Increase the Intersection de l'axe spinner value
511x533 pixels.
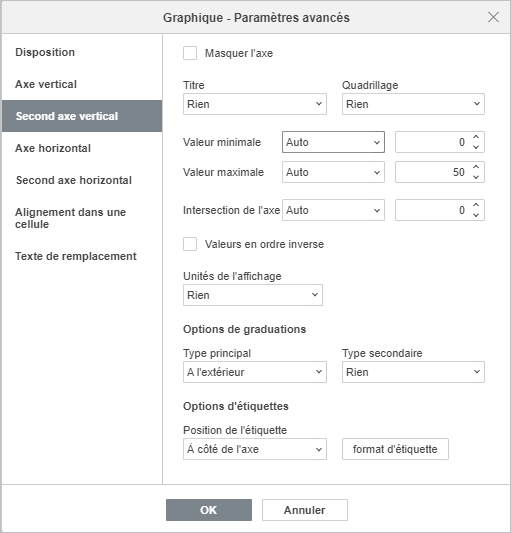[x=476, y=205]
